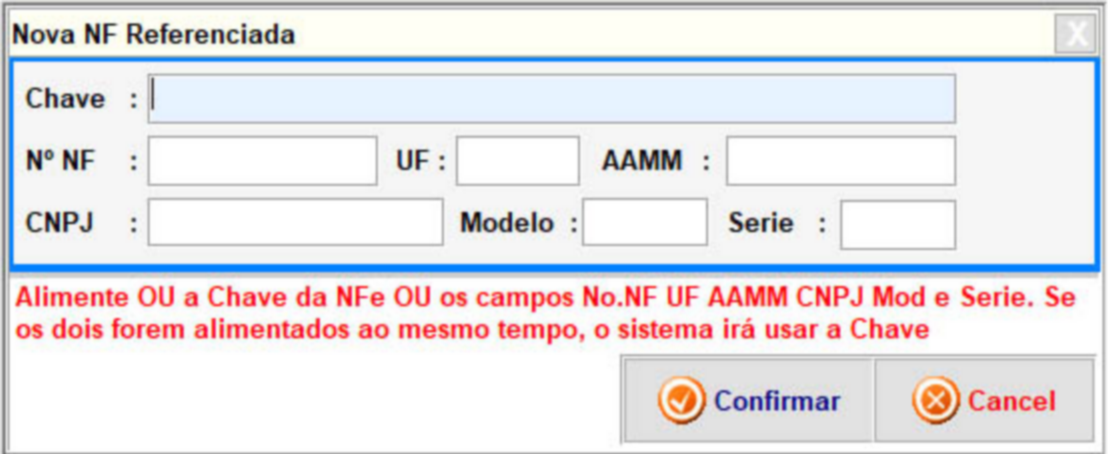
Task: Click the Modelo label text
Action: click(x=506, y=223)
